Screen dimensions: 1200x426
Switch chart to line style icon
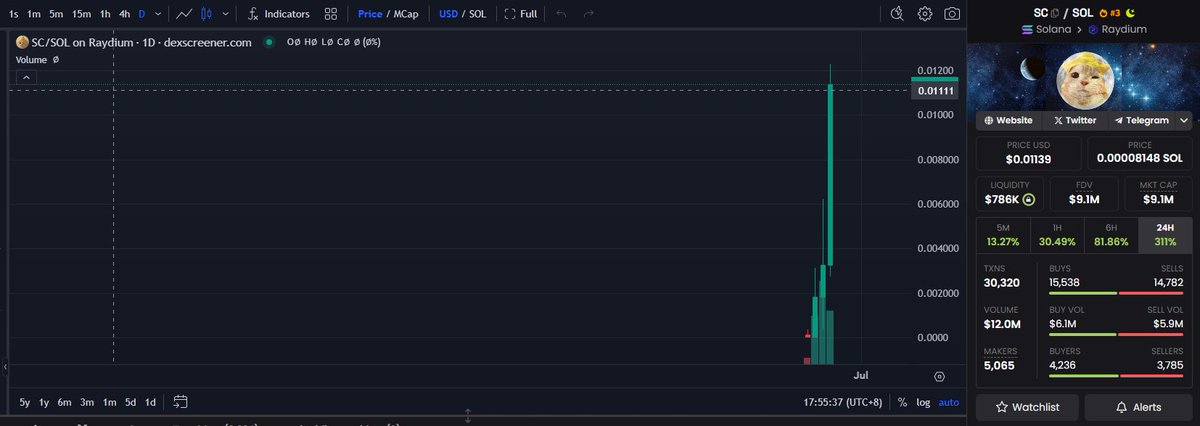[184, 14]
